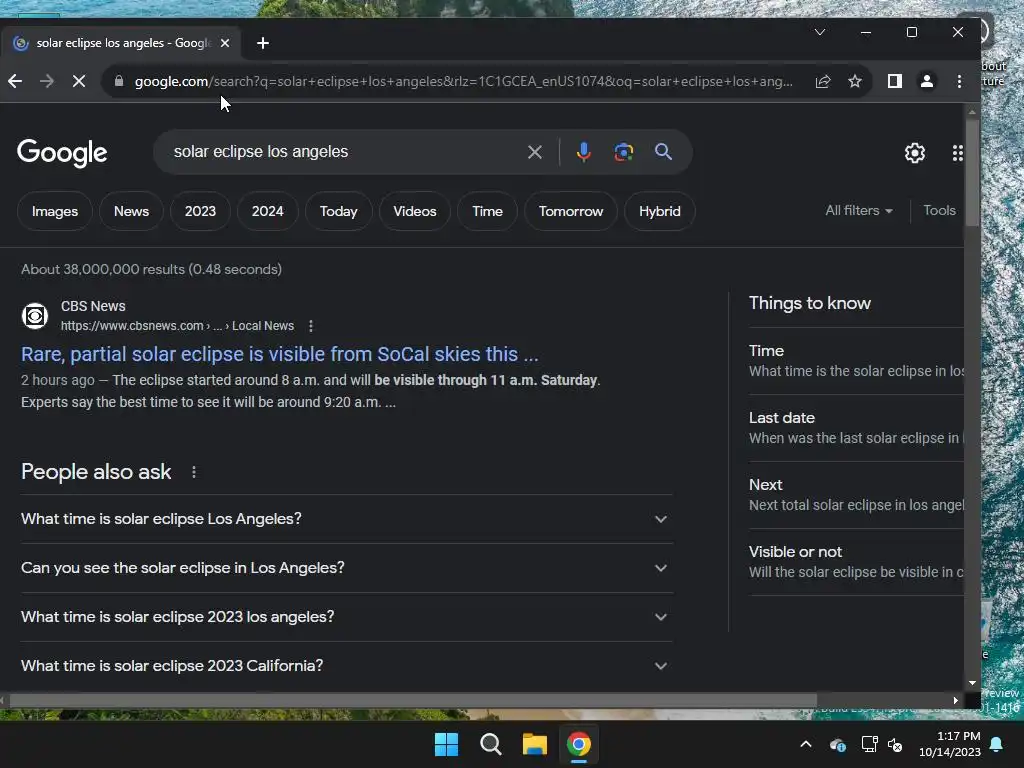The image size is (1024, 768).
Task: Select the Today filter chip
Action: point(338,212)
